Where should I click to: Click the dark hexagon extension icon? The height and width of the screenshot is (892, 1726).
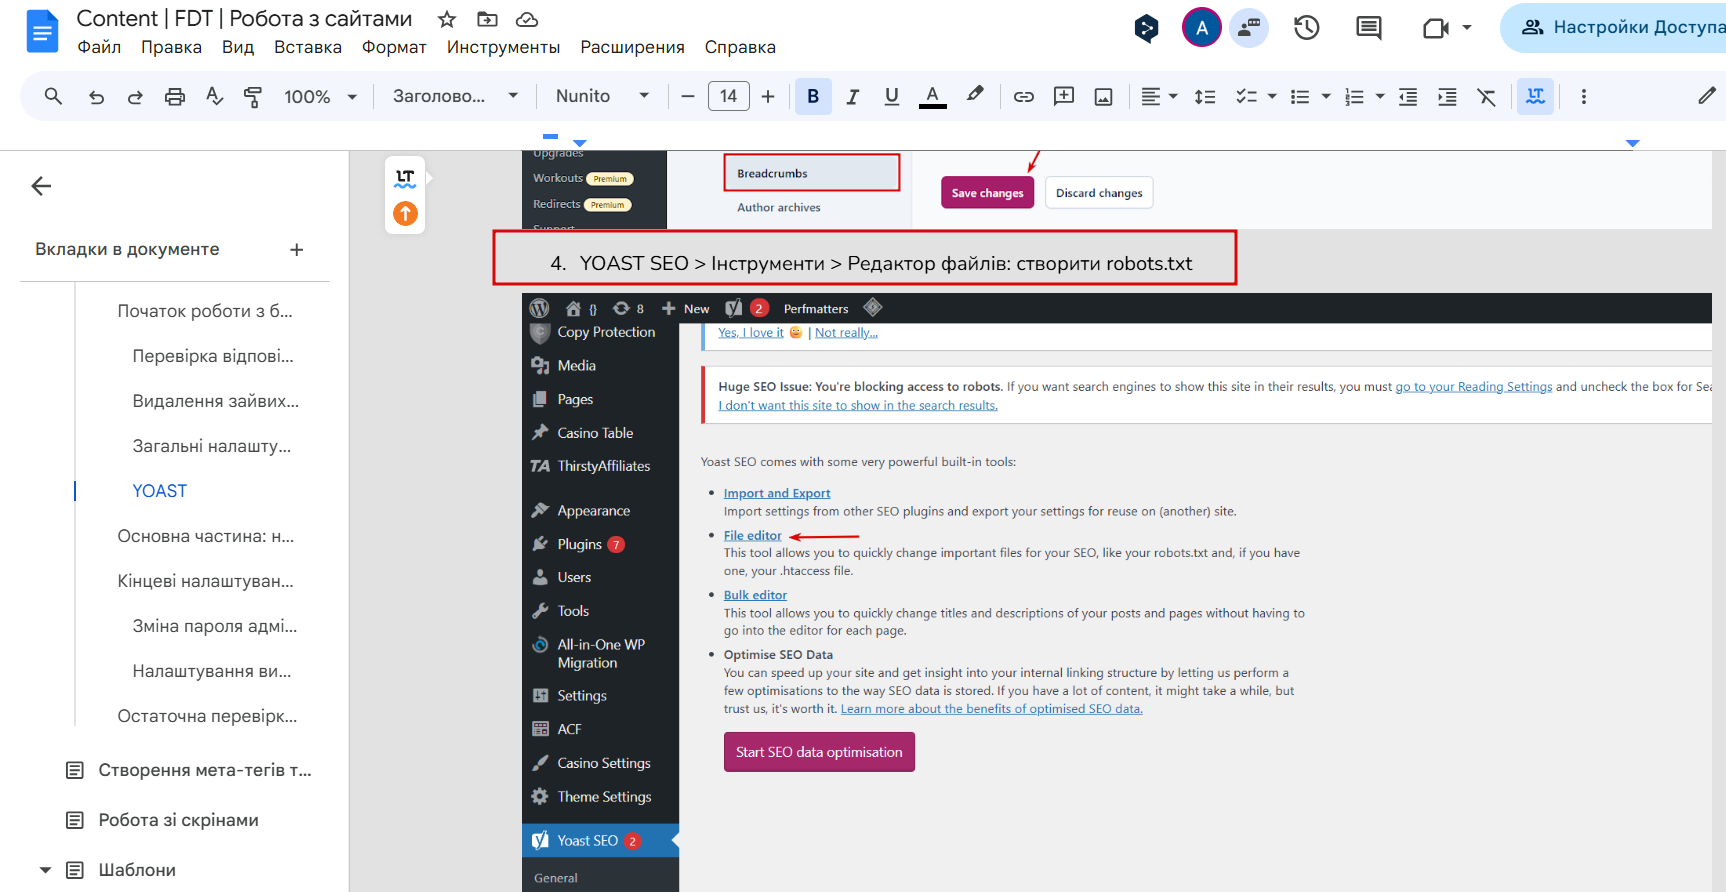(x=1146, y=28)
